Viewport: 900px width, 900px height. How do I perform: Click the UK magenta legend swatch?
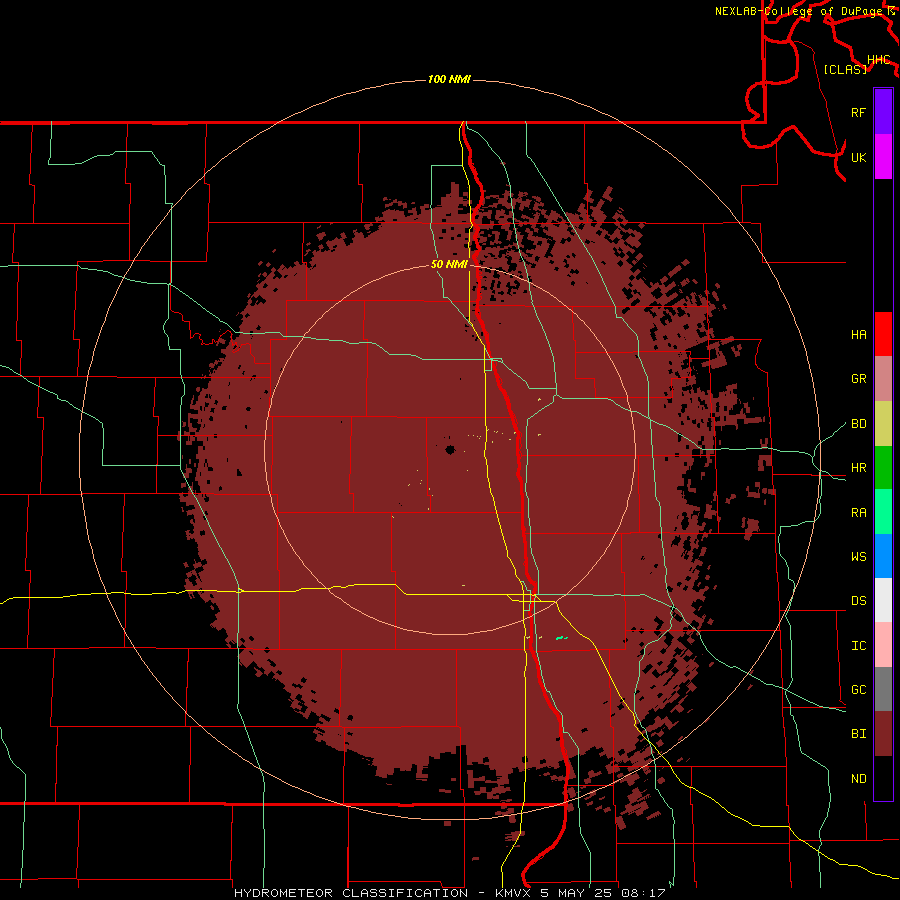(883, 157)
